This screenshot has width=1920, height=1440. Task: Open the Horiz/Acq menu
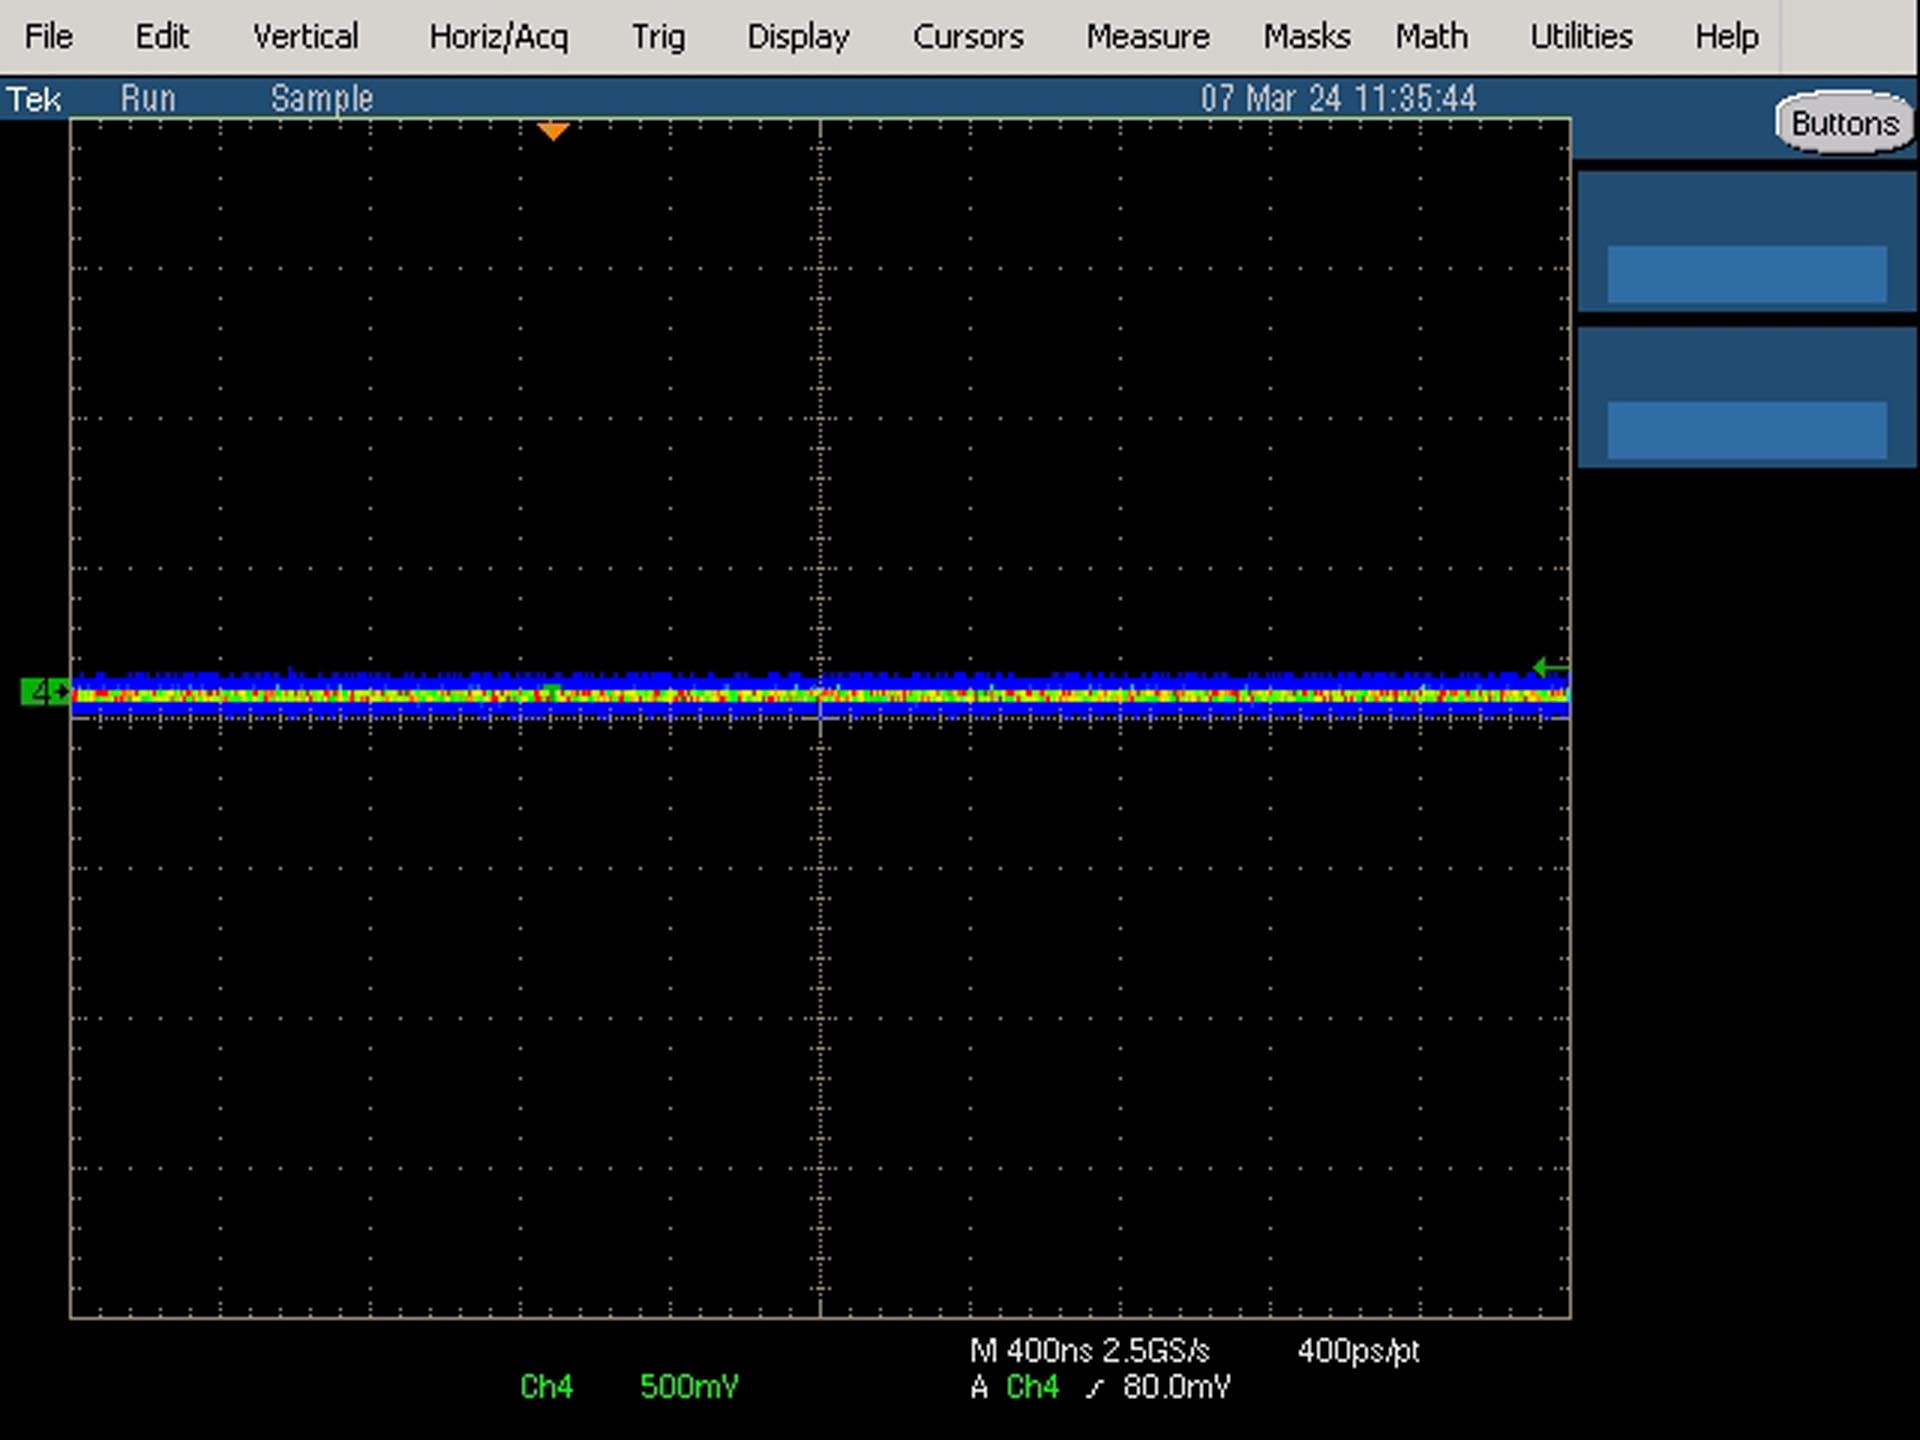(498, 37)
